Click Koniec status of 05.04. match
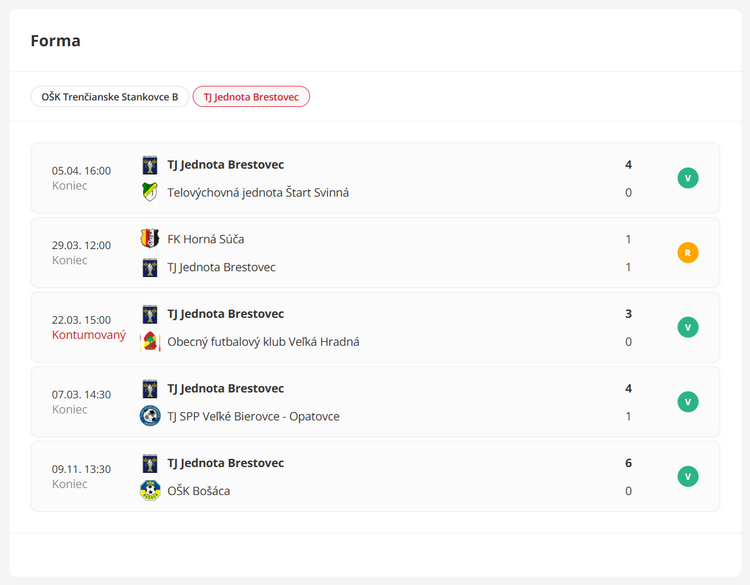This screenshot has height=585, width=750. pyautogui.click(x=70, y=186)
